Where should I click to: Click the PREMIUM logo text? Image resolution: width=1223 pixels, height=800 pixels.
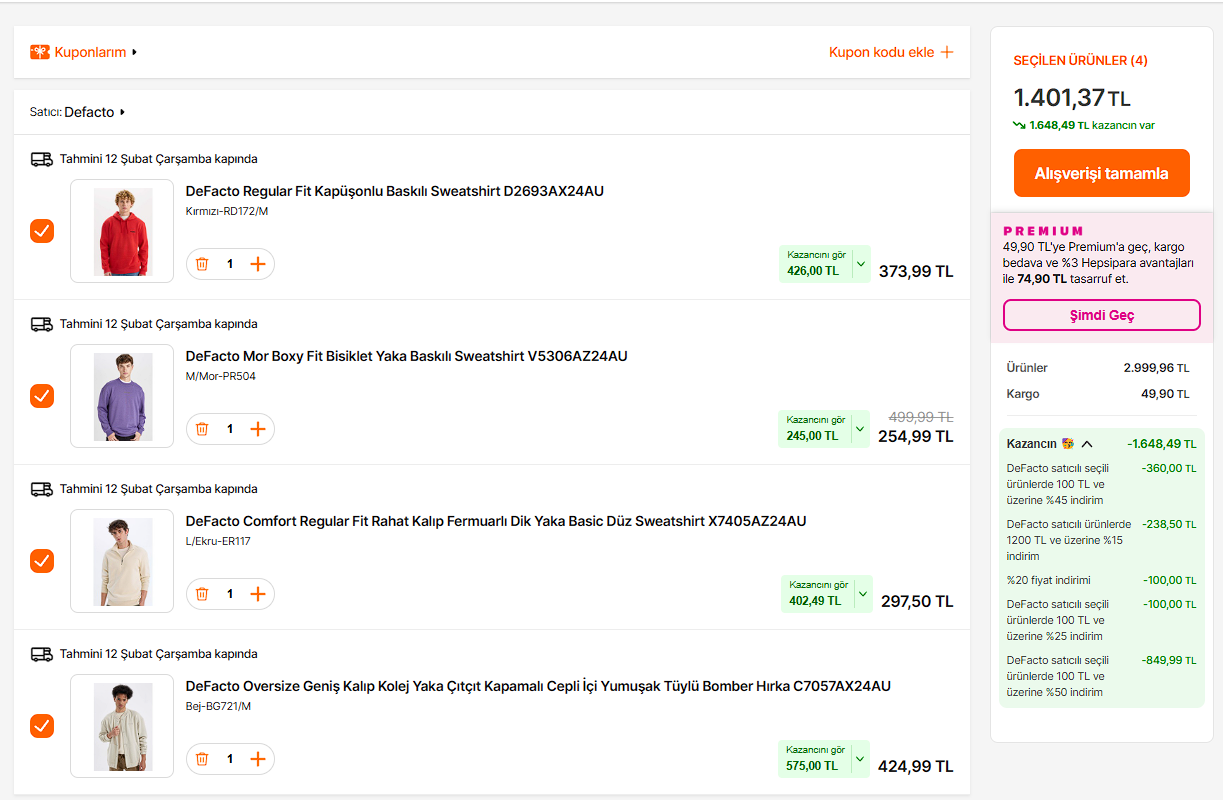tap(1043, 231)
